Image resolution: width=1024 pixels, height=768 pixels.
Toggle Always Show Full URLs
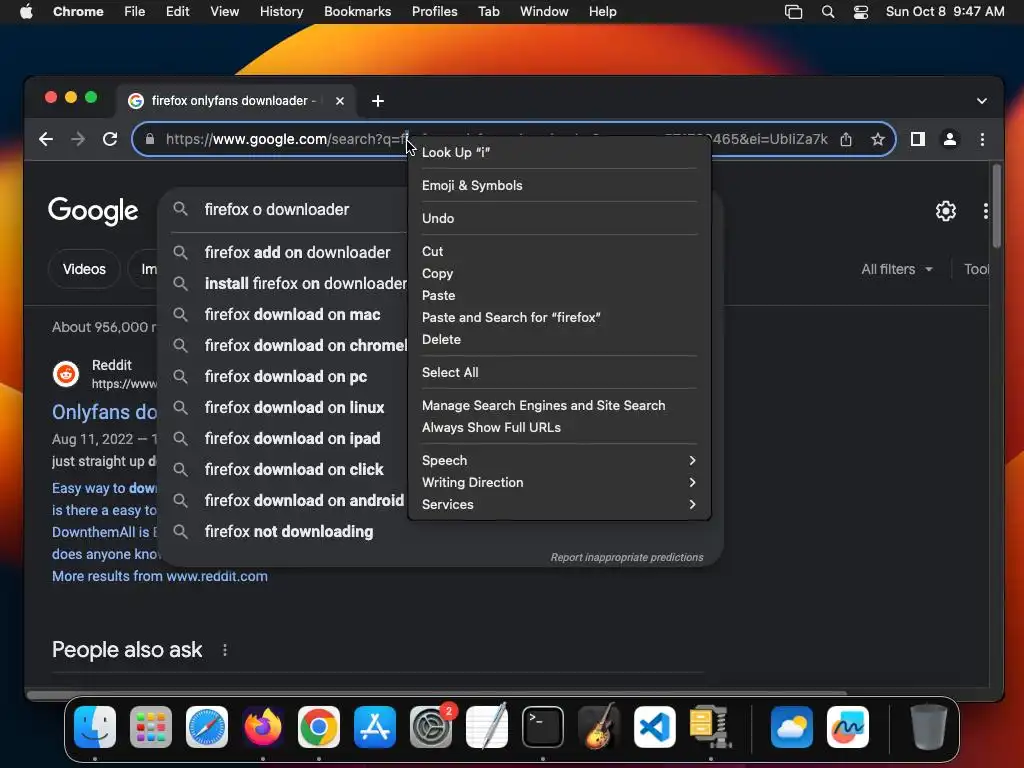[559, 428]
